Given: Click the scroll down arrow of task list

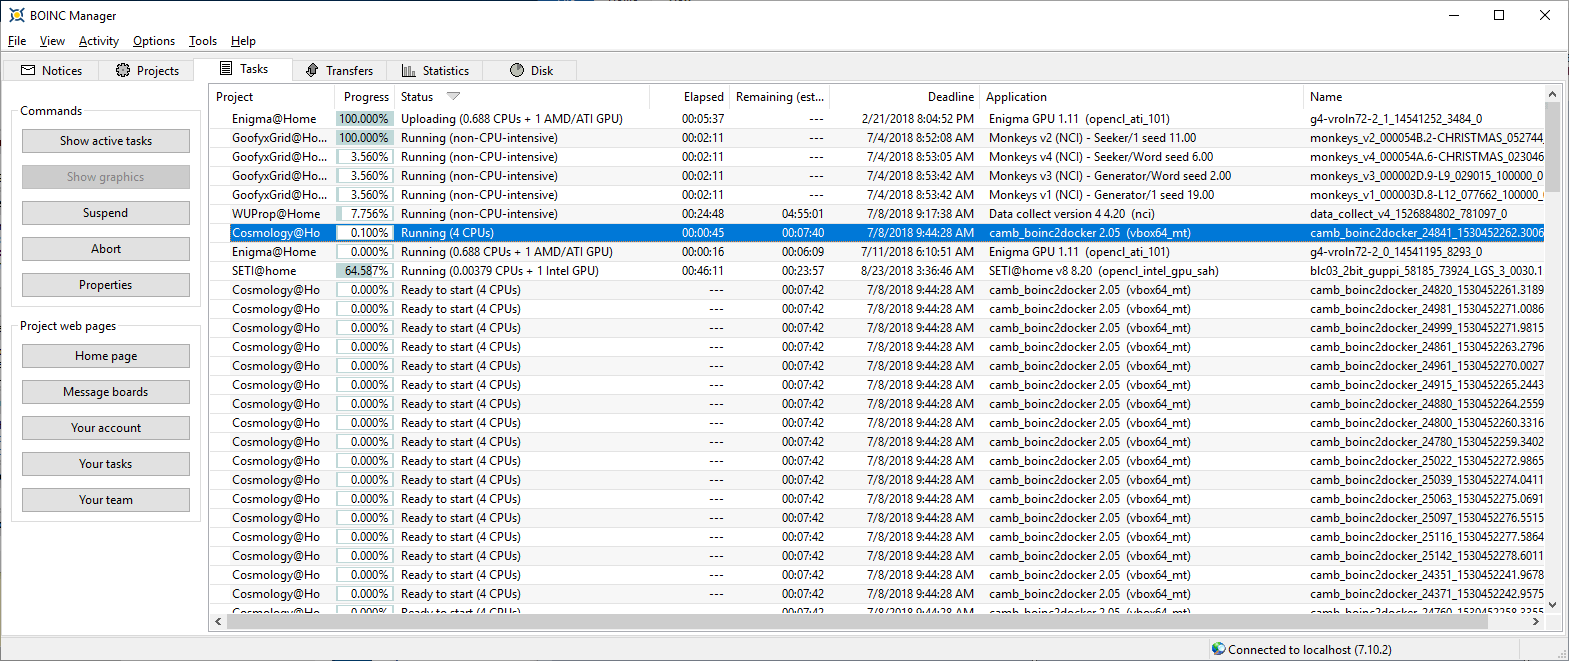Looking at the screenshot, I should click(x=1552, y=605).
